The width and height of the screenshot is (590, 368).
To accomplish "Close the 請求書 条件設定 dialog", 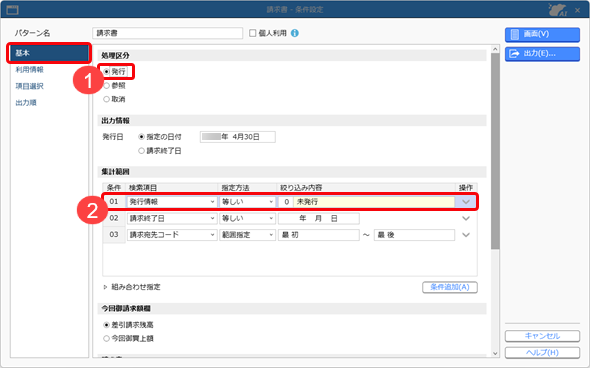I will [x=578, y=11].
